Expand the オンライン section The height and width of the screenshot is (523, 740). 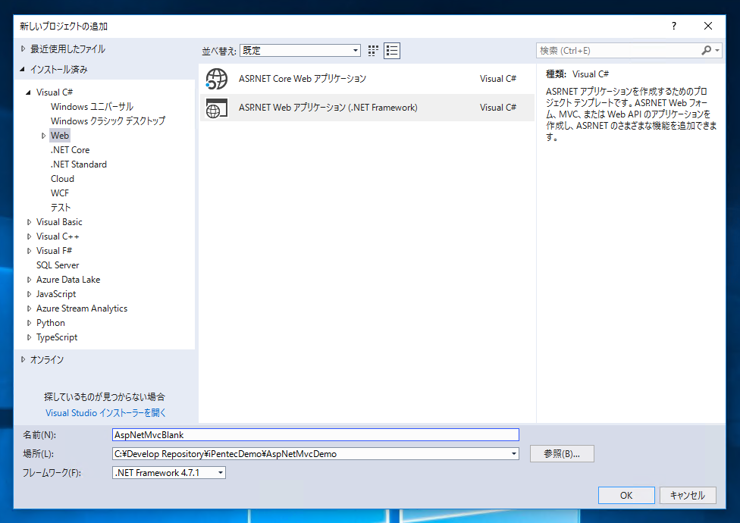pyautogui.click(x=23, y=359)
